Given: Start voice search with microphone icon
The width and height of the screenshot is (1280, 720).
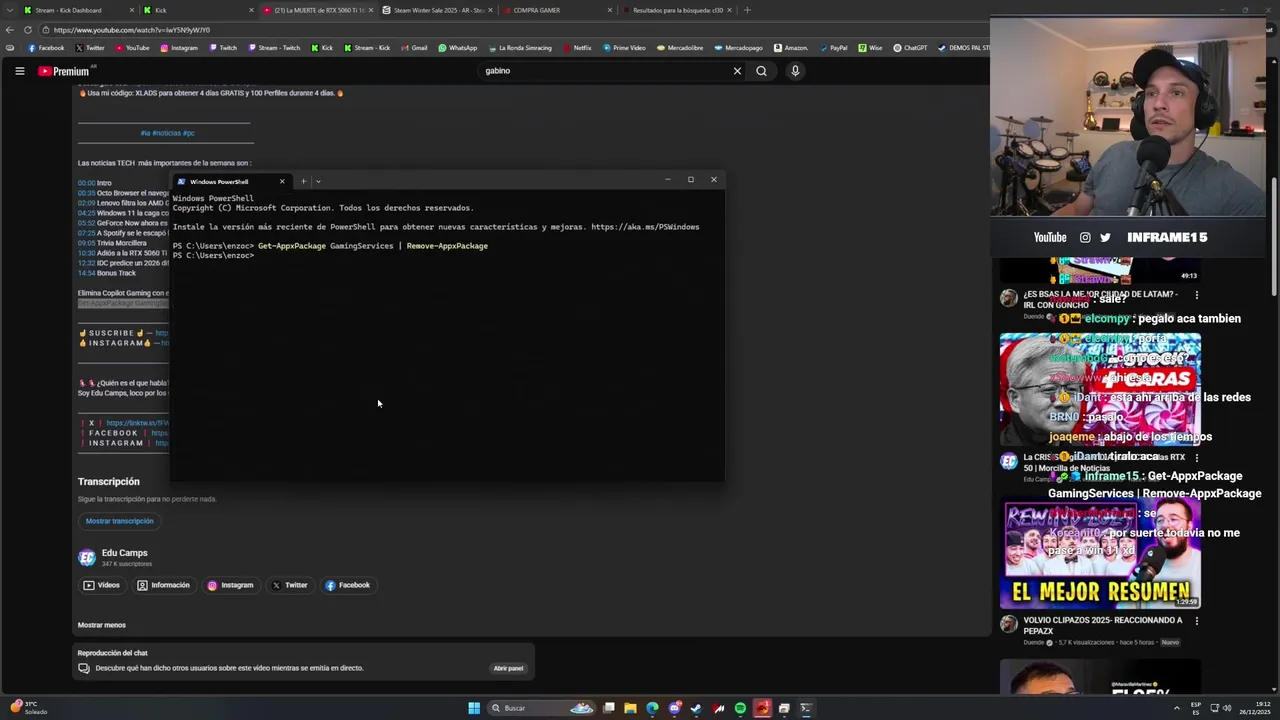Looking at the screenshot, I should pos(795,71).
